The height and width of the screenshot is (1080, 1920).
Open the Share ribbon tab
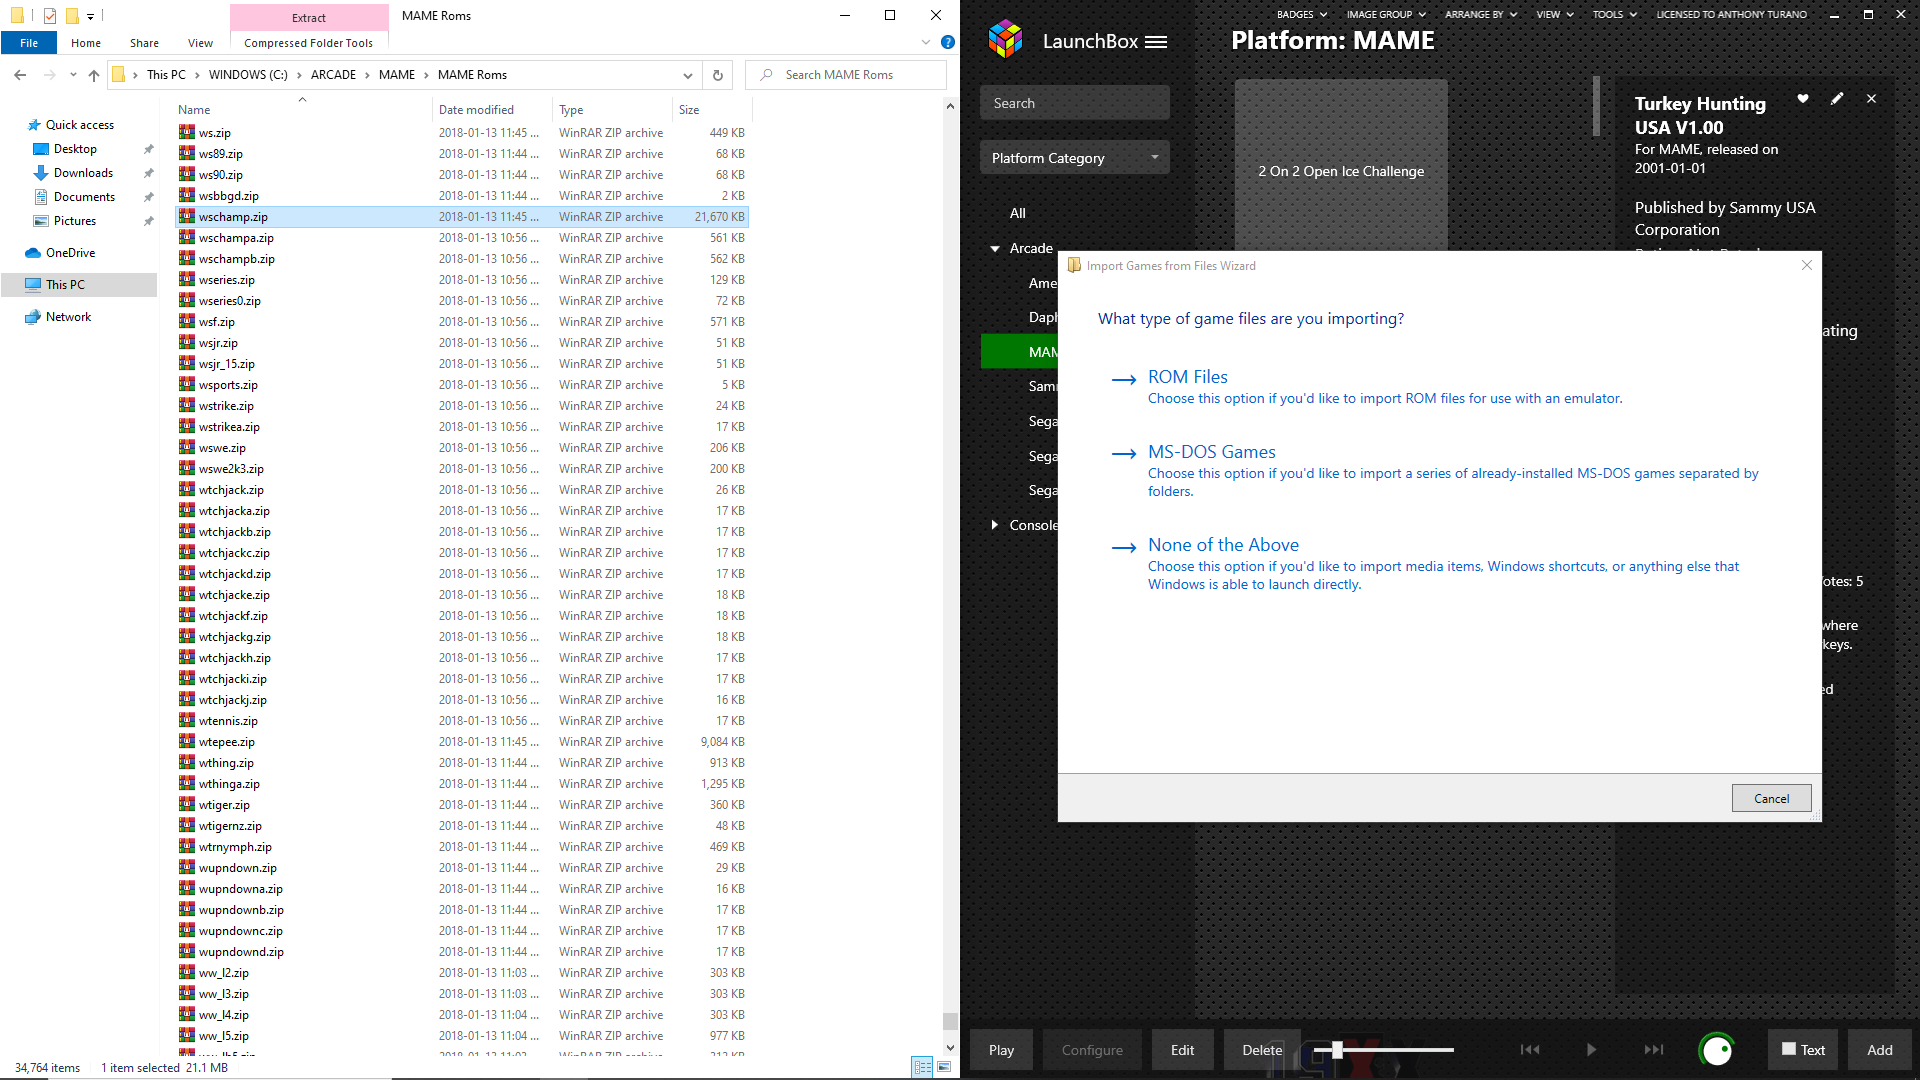tap(144, 43)
